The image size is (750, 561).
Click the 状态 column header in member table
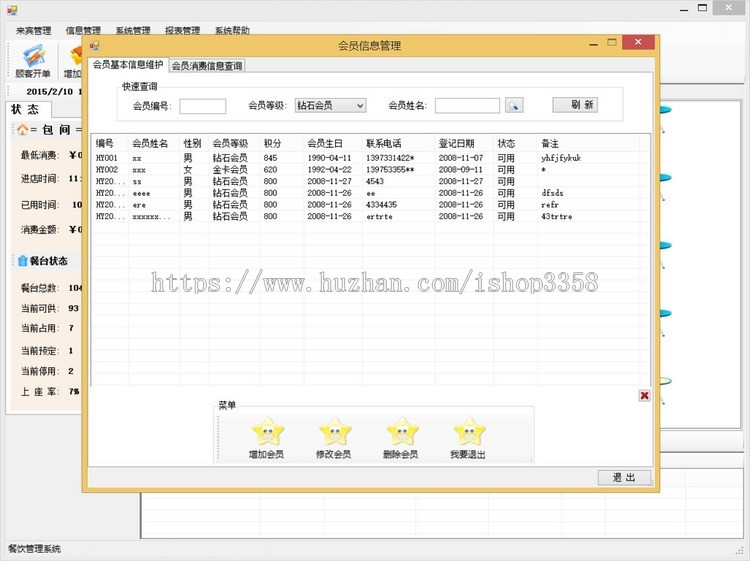(x=515, y=143)
